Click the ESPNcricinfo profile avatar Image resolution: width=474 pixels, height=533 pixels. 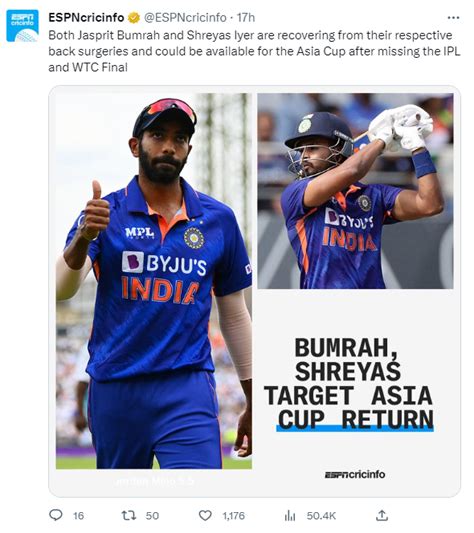pos(22,25)
